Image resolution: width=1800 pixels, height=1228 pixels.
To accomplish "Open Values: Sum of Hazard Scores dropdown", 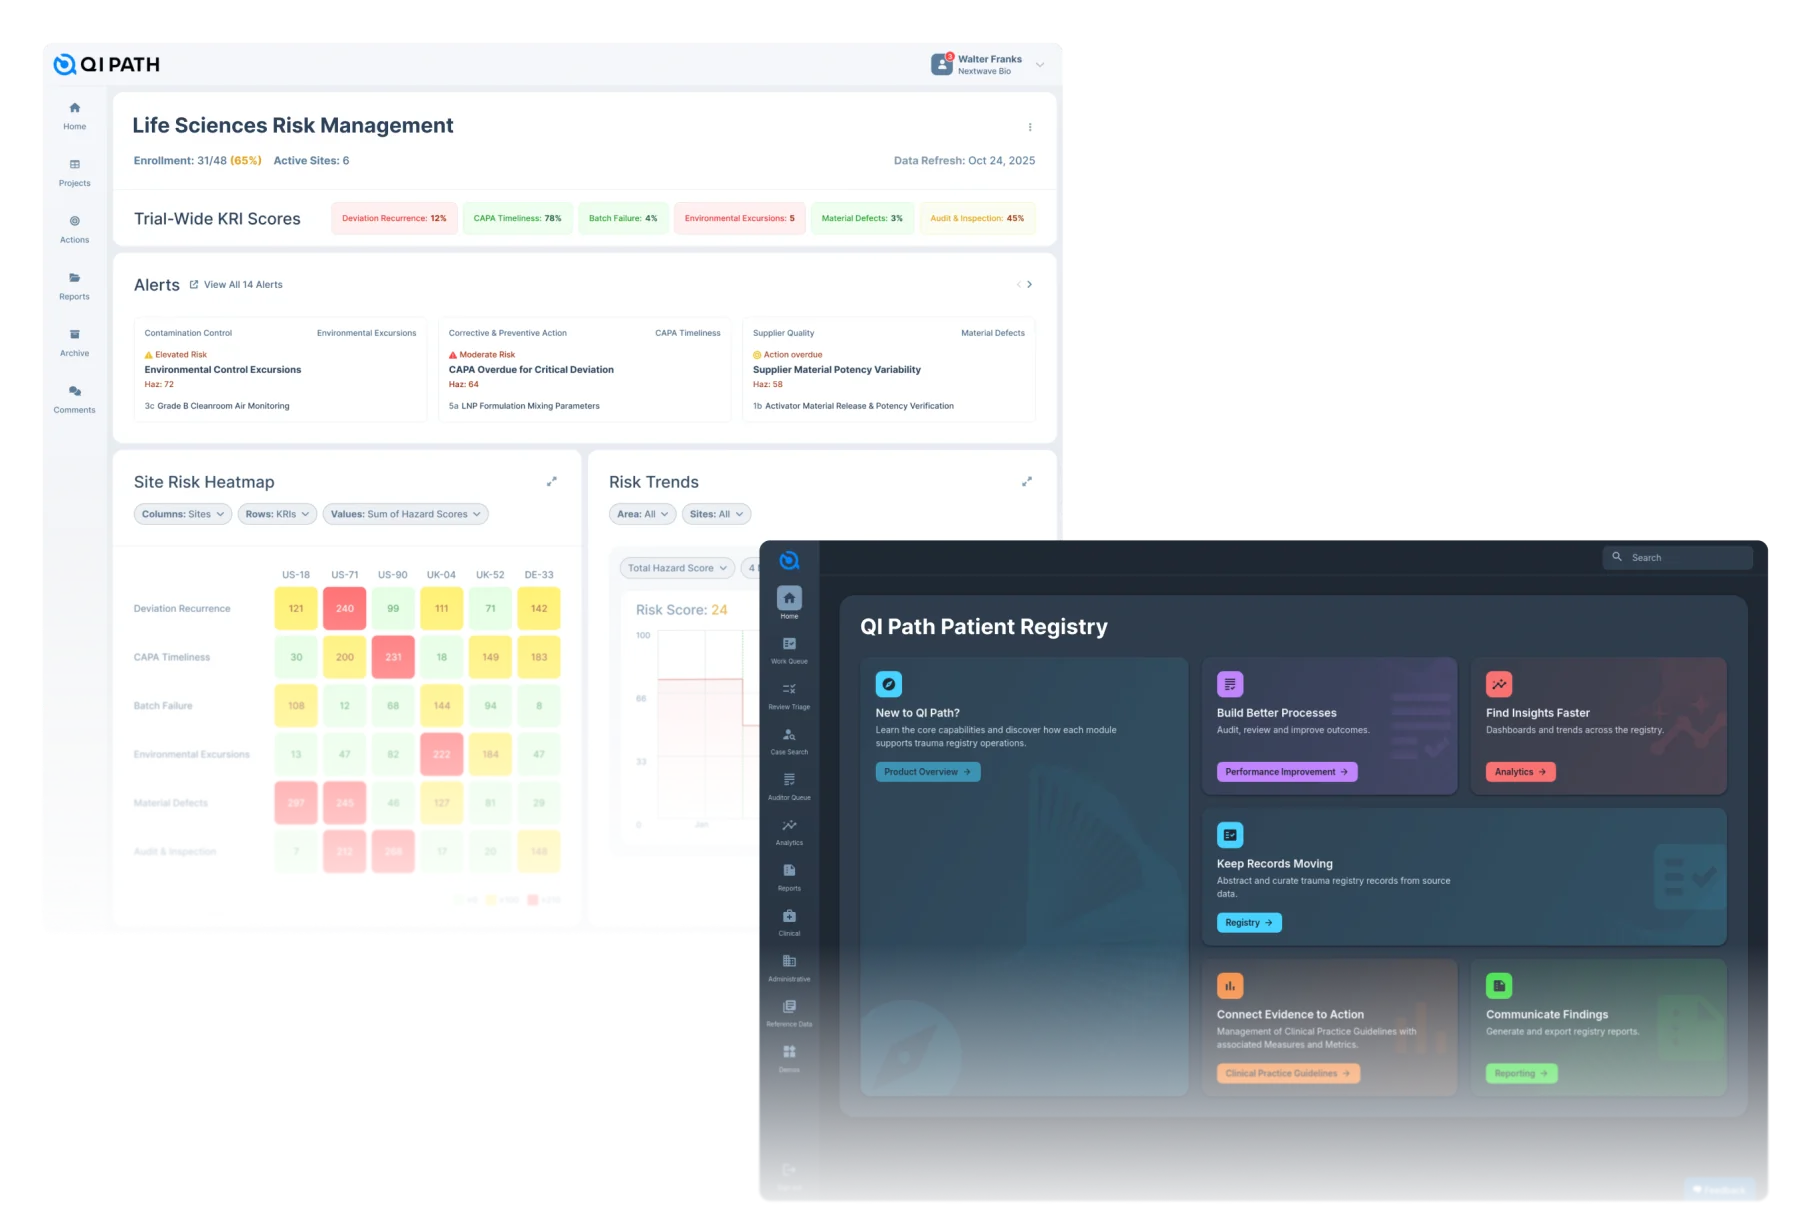I will click(405, 514).
